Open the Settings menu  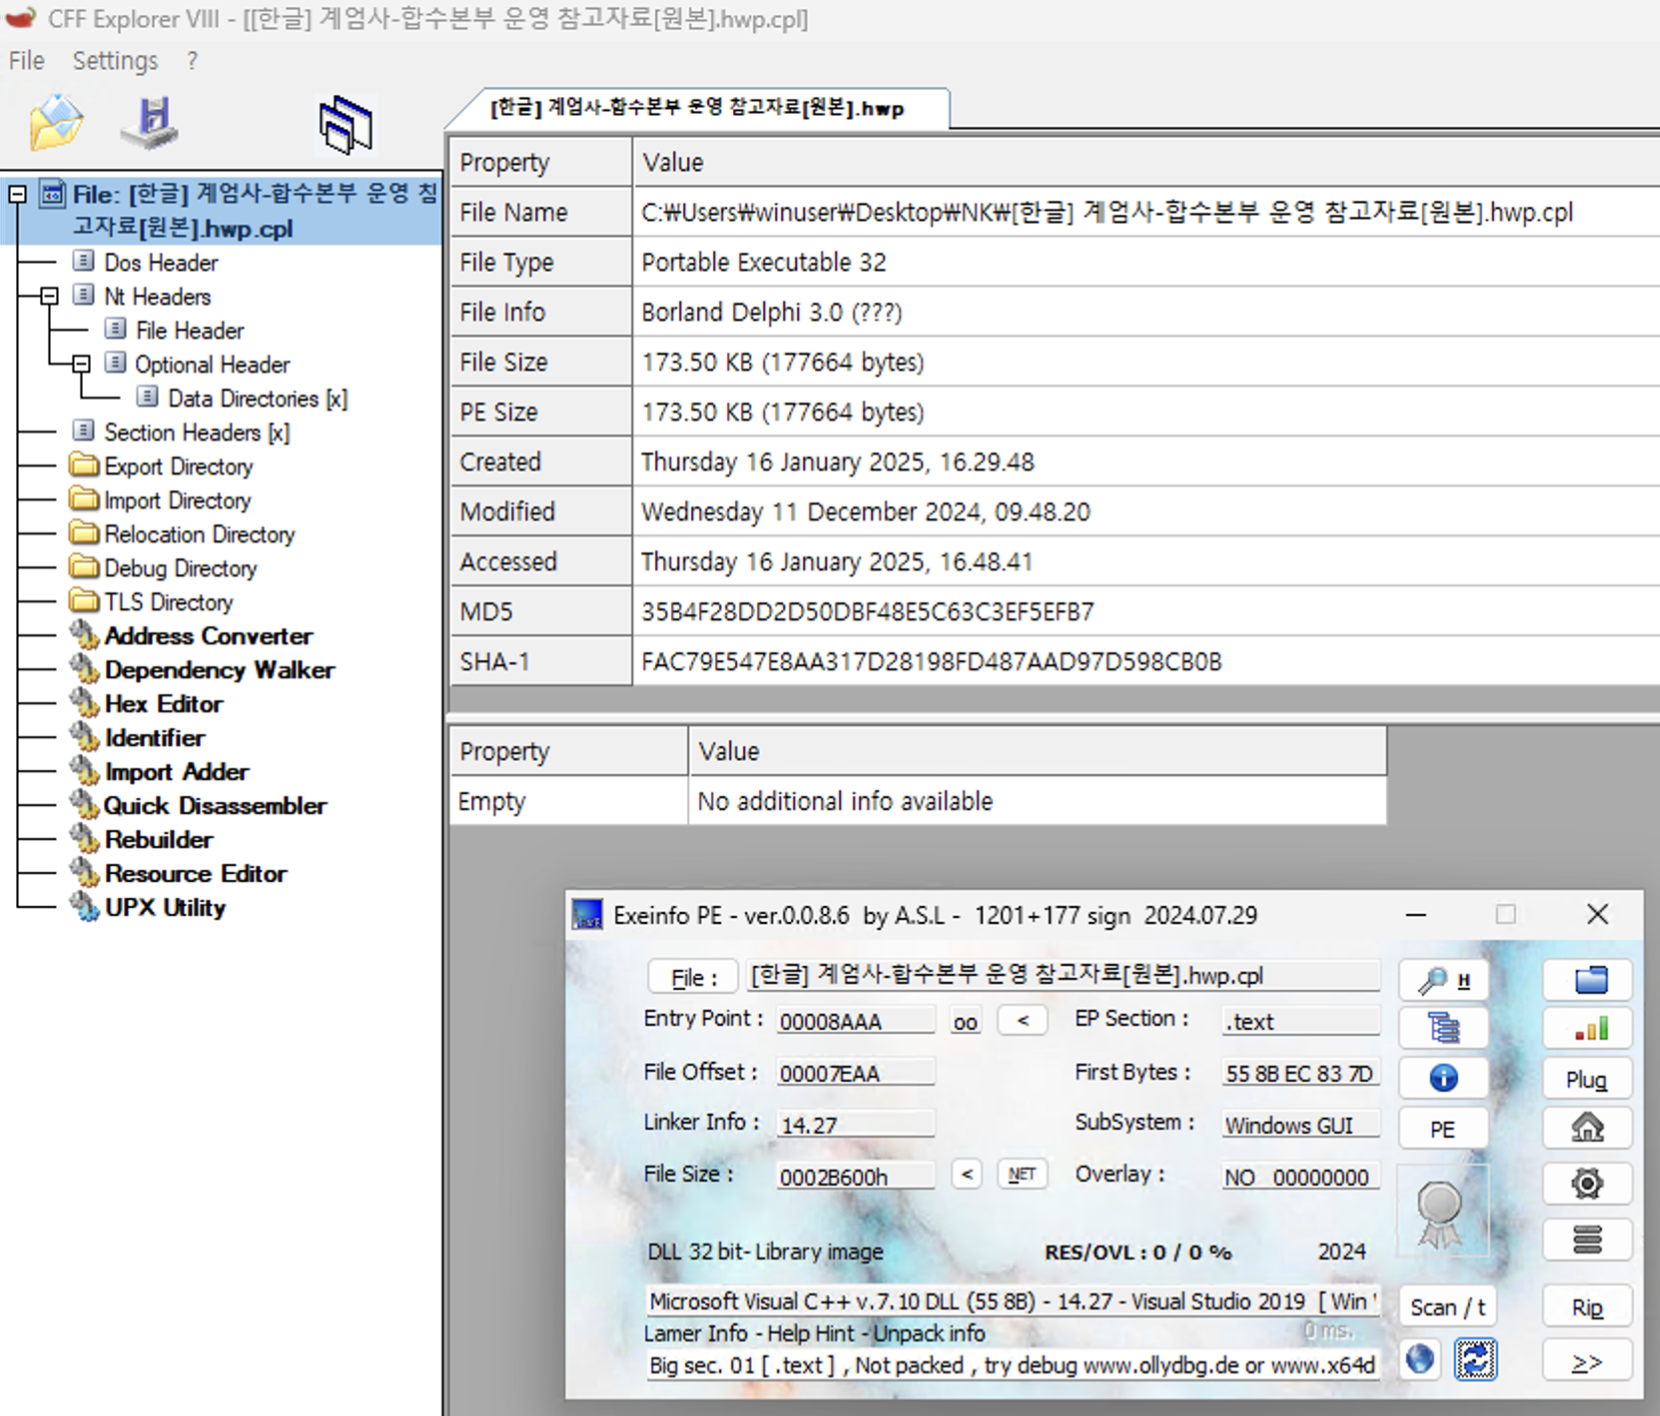[115, 61]
